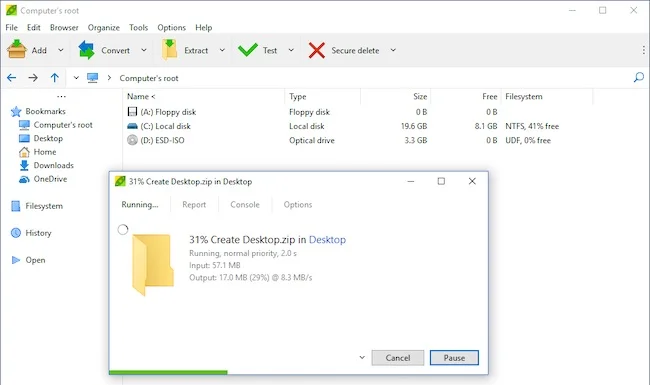The width and height of the screenshot is (650, 385).
Task: Click the Extract toolbar icon
Action: 169,50
